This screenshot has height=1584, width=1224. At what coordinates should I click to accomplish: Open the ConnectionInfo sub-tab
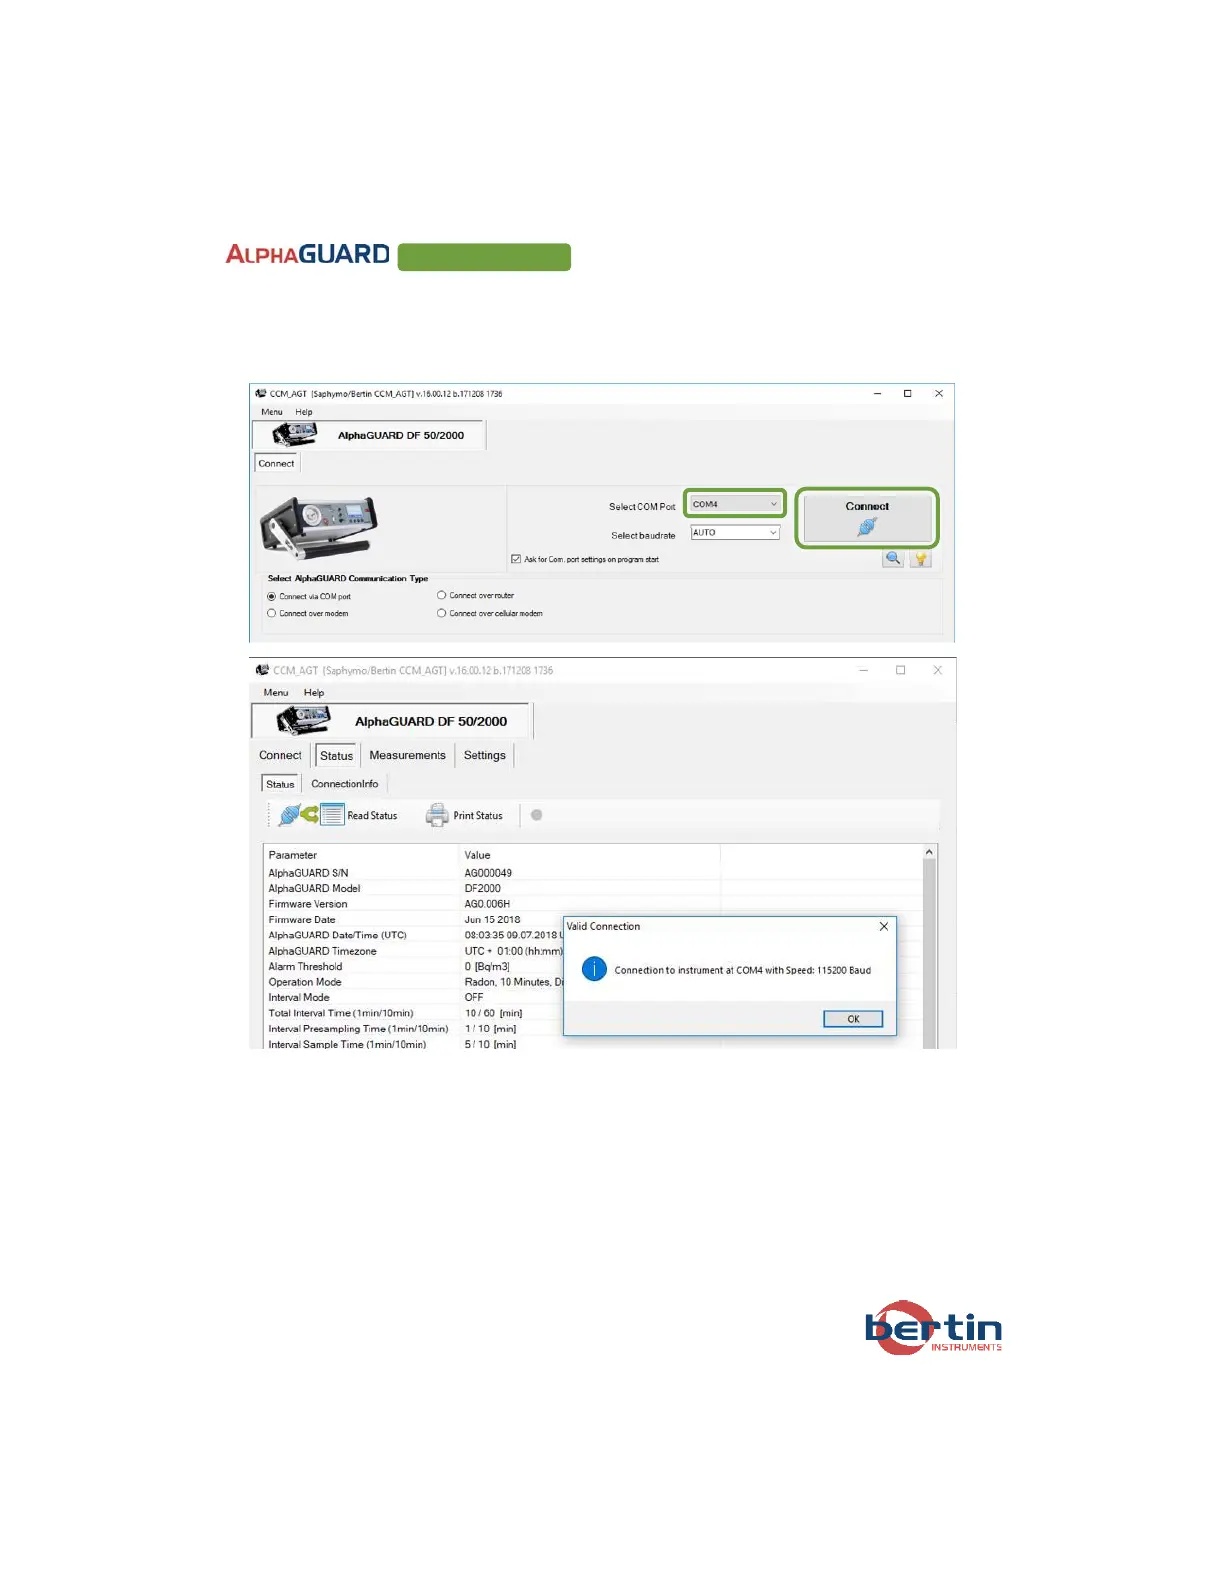tap(344, 784)
